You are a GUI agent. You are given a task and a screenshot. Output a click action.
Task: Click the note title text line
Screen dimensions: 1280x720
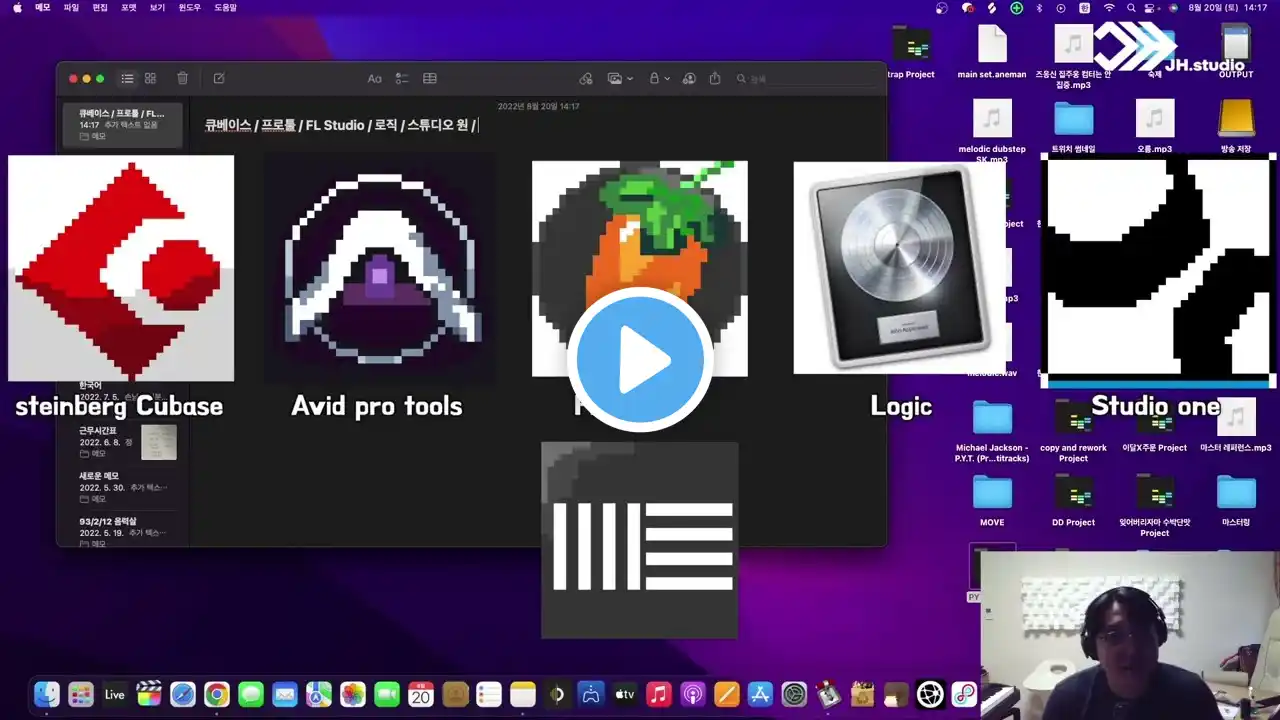click(341, 125)
